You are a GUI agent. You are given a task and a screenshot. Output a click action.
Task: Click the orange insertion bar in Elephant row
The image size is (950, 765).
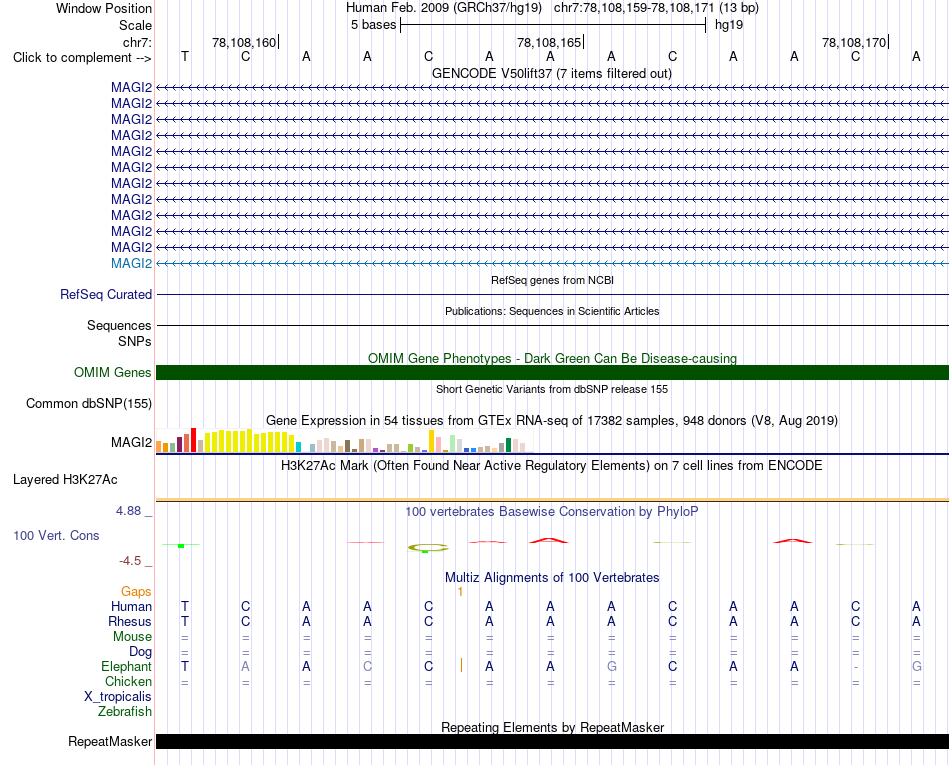pyautogui.click(x=462, y=665)
